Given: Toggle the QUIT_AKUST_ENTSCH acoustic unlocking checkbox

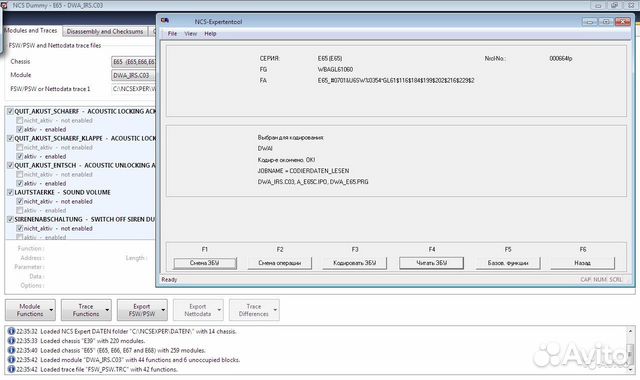Looking at the screenshot, I should point(10,165).
